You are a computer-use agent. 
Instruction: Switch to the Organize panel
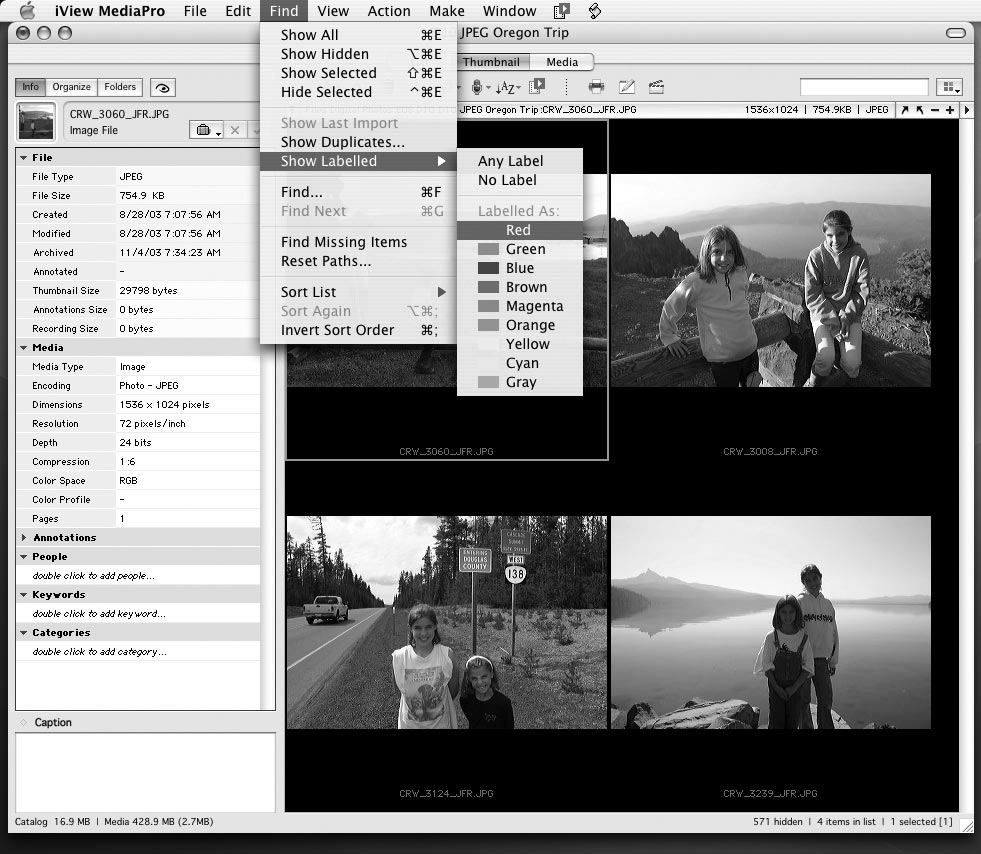coord(71,87)
